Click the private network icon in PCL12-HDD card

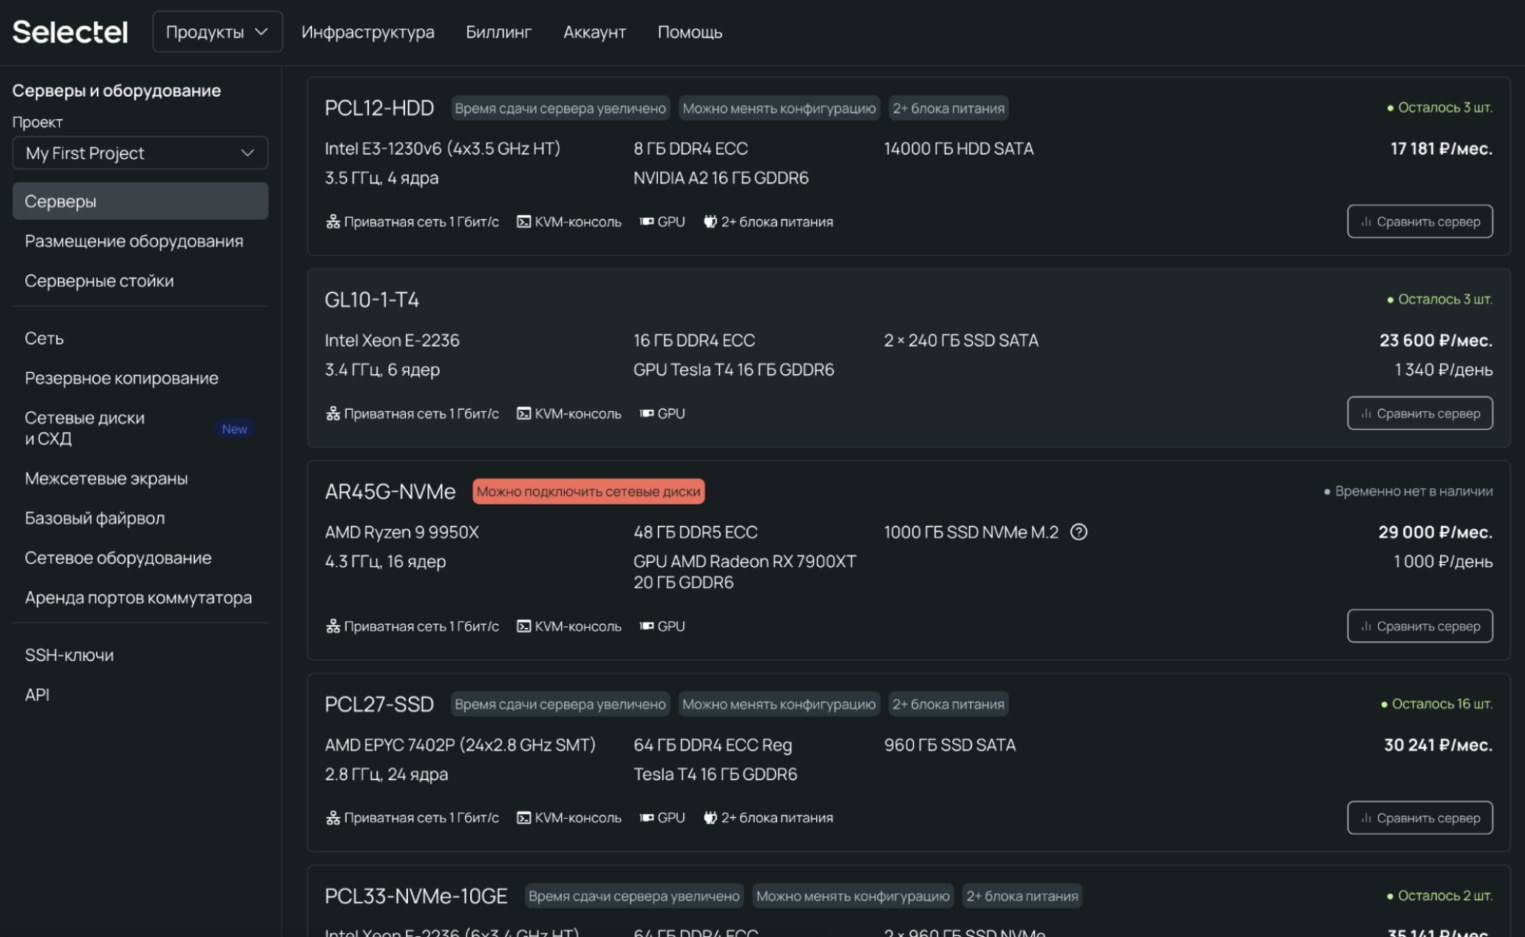333,222
